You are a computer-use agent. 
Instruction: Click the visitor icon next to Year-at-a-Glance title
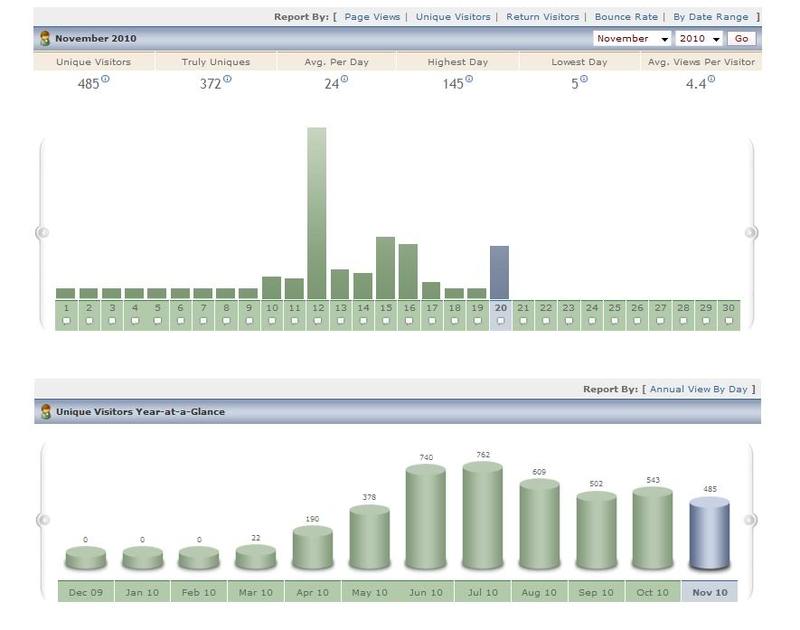(x=45, y=412)
